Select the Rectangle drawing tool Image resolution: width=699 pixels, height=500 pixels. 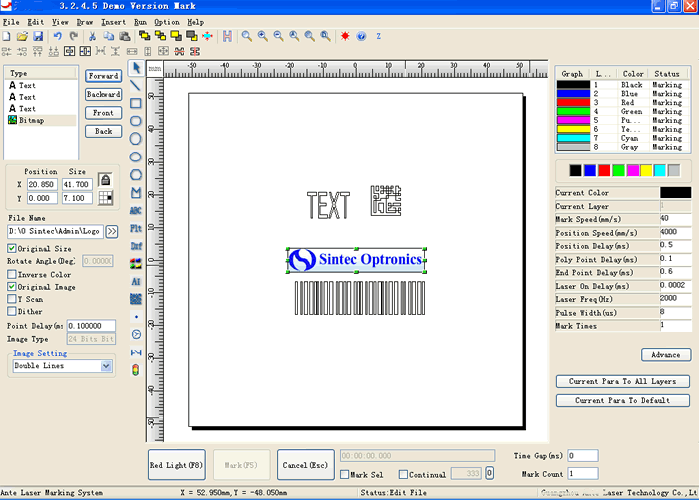136,103
